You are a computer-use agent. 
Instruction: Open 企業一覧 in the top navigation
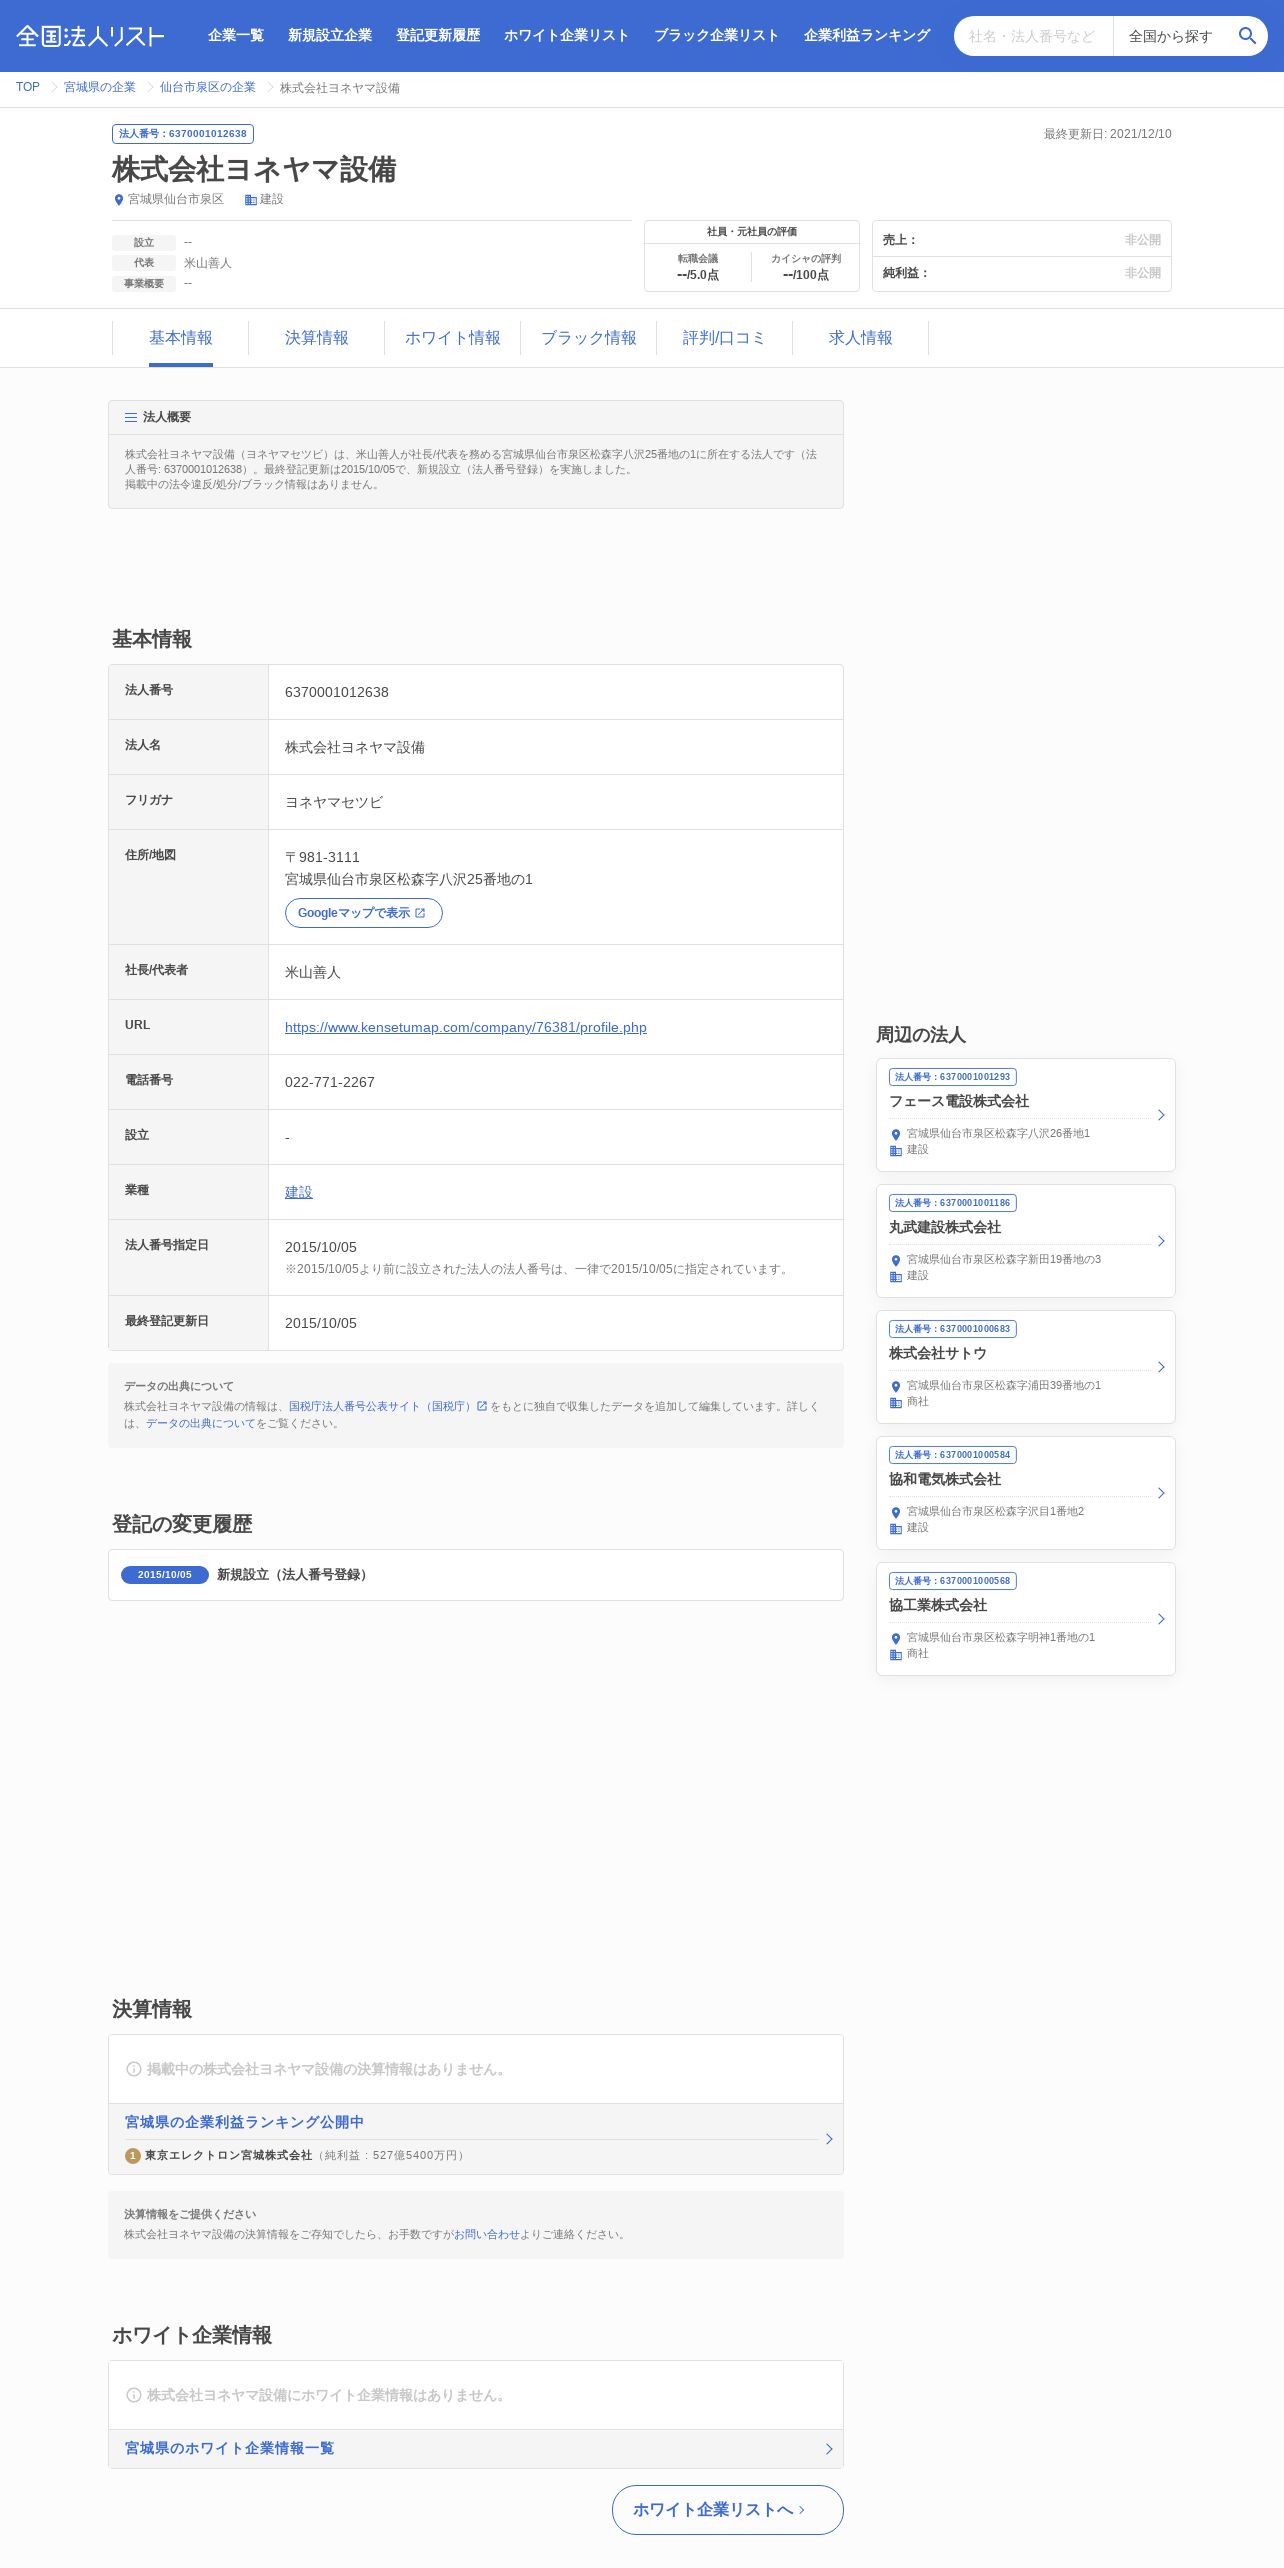(x=236, y=35)
